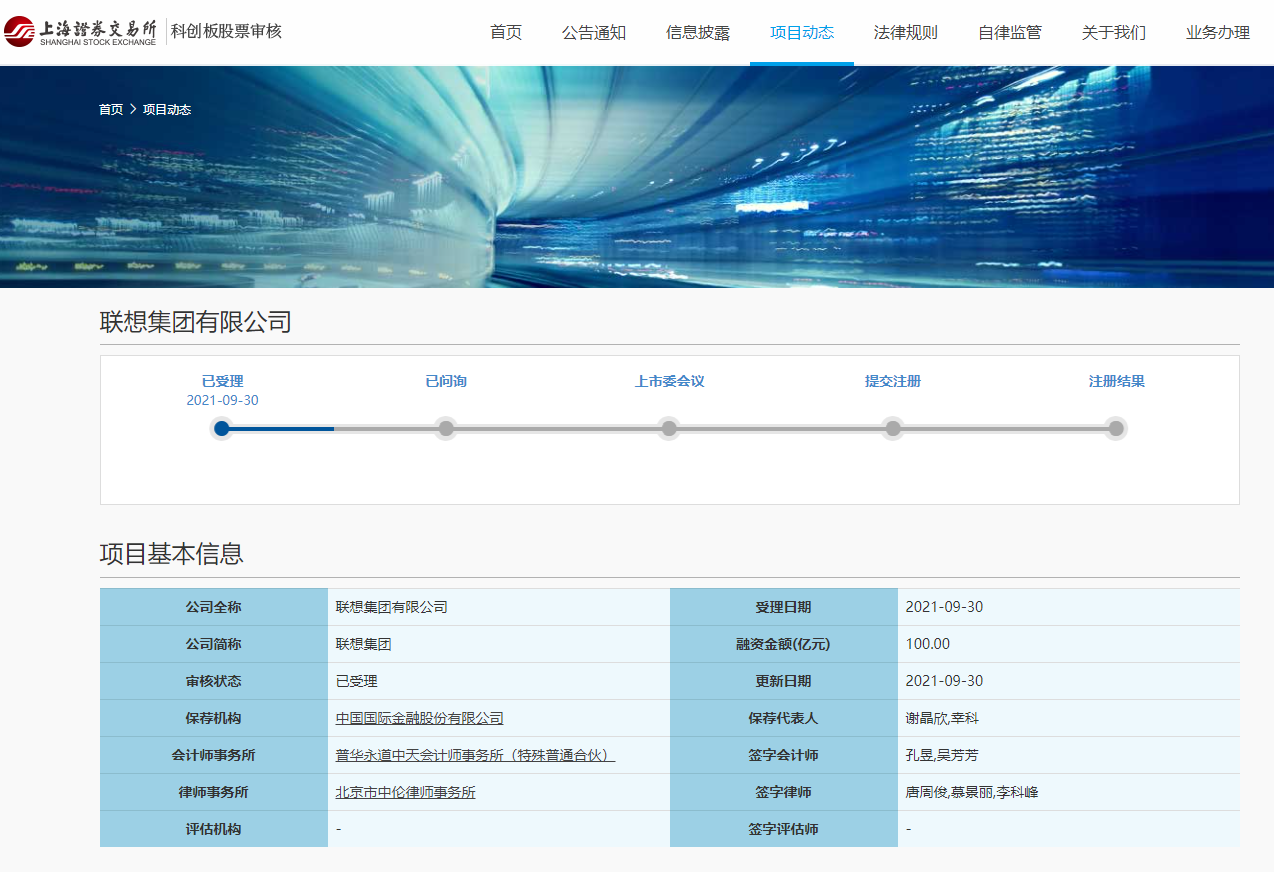
Task: Open the 中国国际金融股份有限公司 sponsor link
Action: (x=420, y=718)
